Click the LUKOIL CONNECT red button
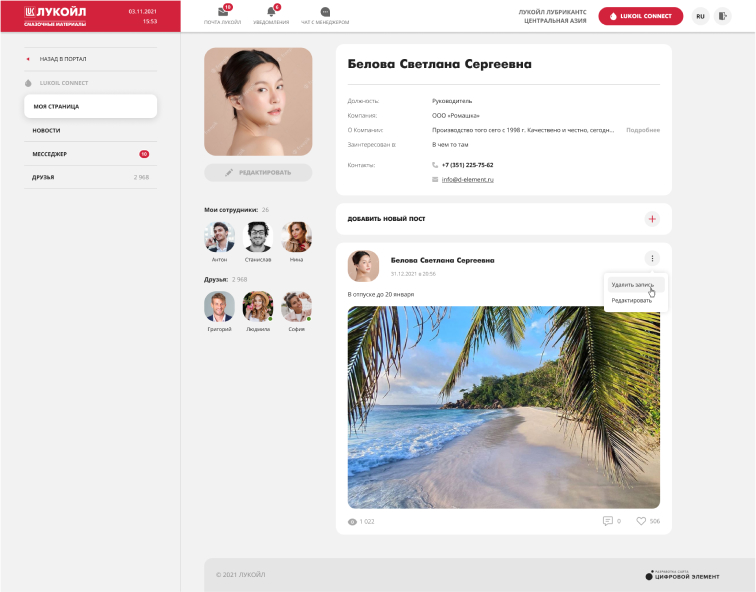 click(x=641, y=16)
